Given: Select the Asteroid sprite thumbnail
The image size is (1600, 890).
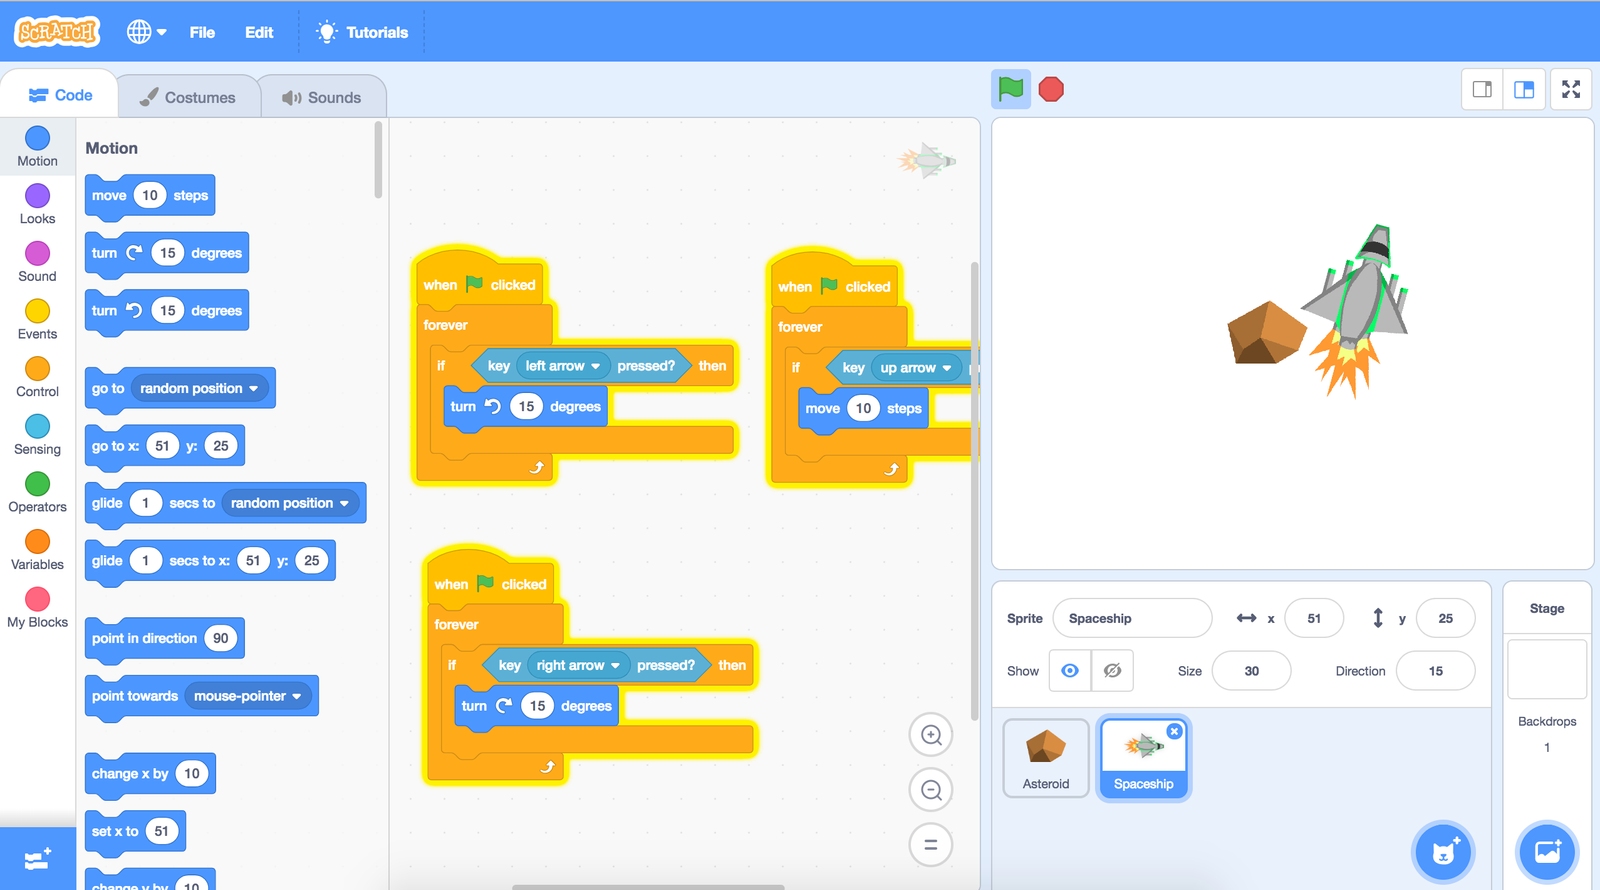Looking at the screenshot, I should [x=1046, y=758].
